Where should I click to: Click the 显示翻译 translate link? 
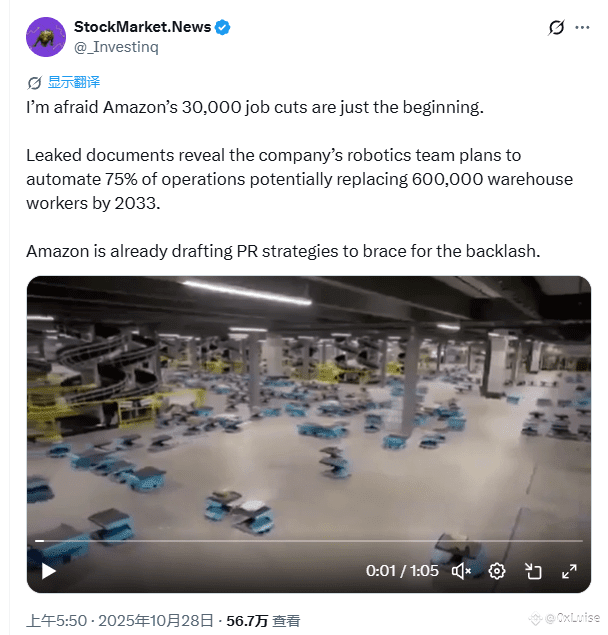coord(74,82)
